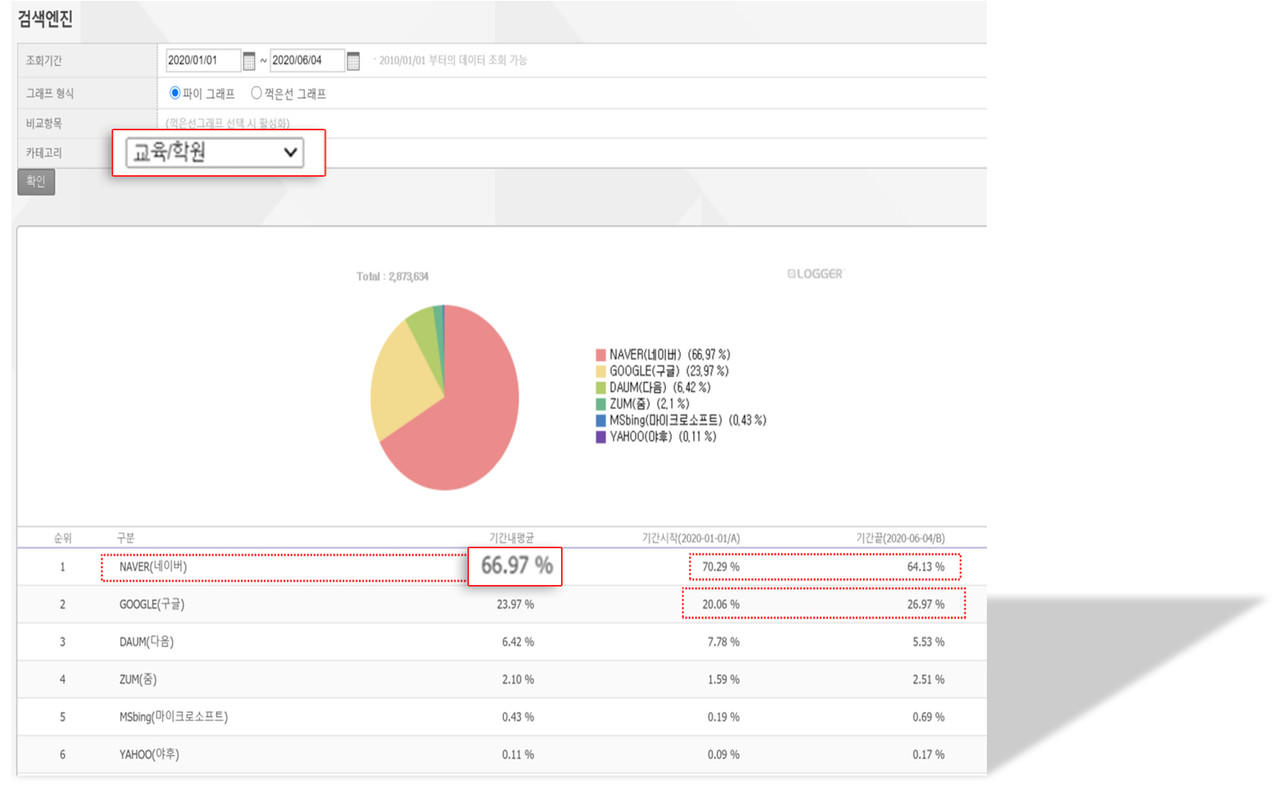The width and height of the screenshot is (1280, 787).
Task: Click the legend text NAVER(네이버) (66,97 %)
Action: [670, 355]
